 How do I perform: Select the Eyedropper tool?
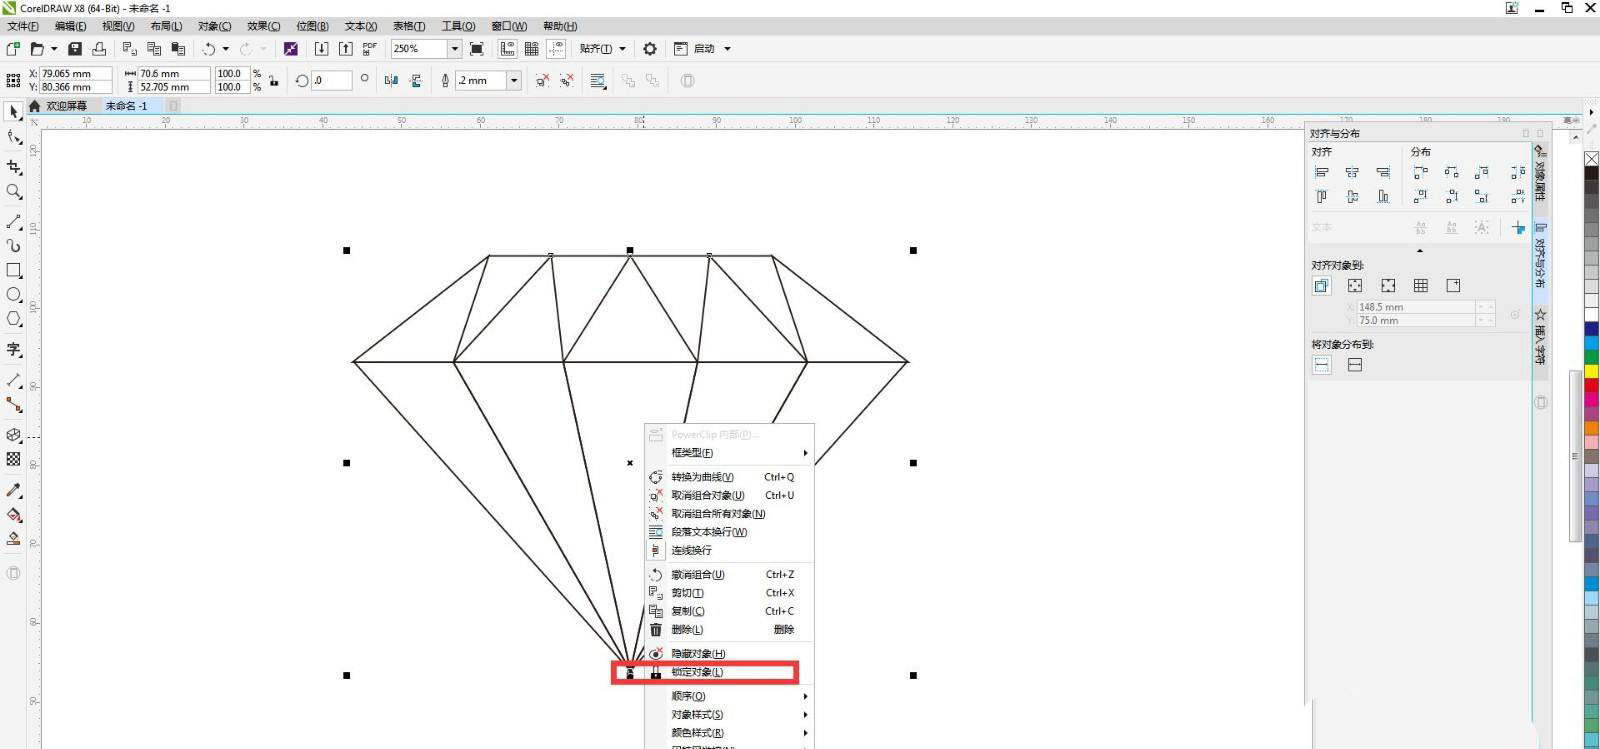[14, 490]
